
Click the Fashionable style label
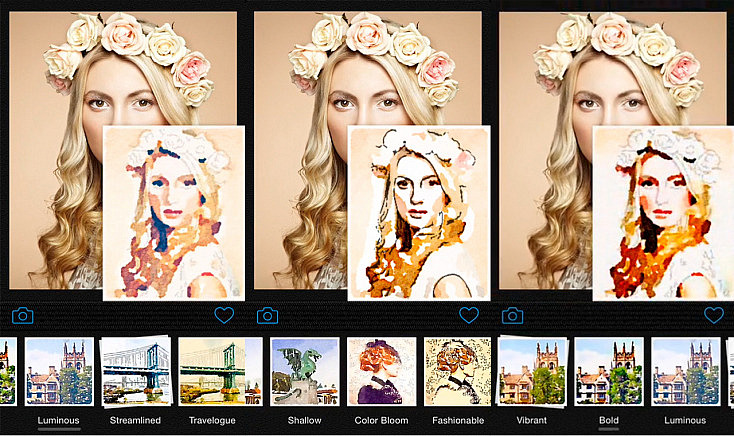point(458,420)
